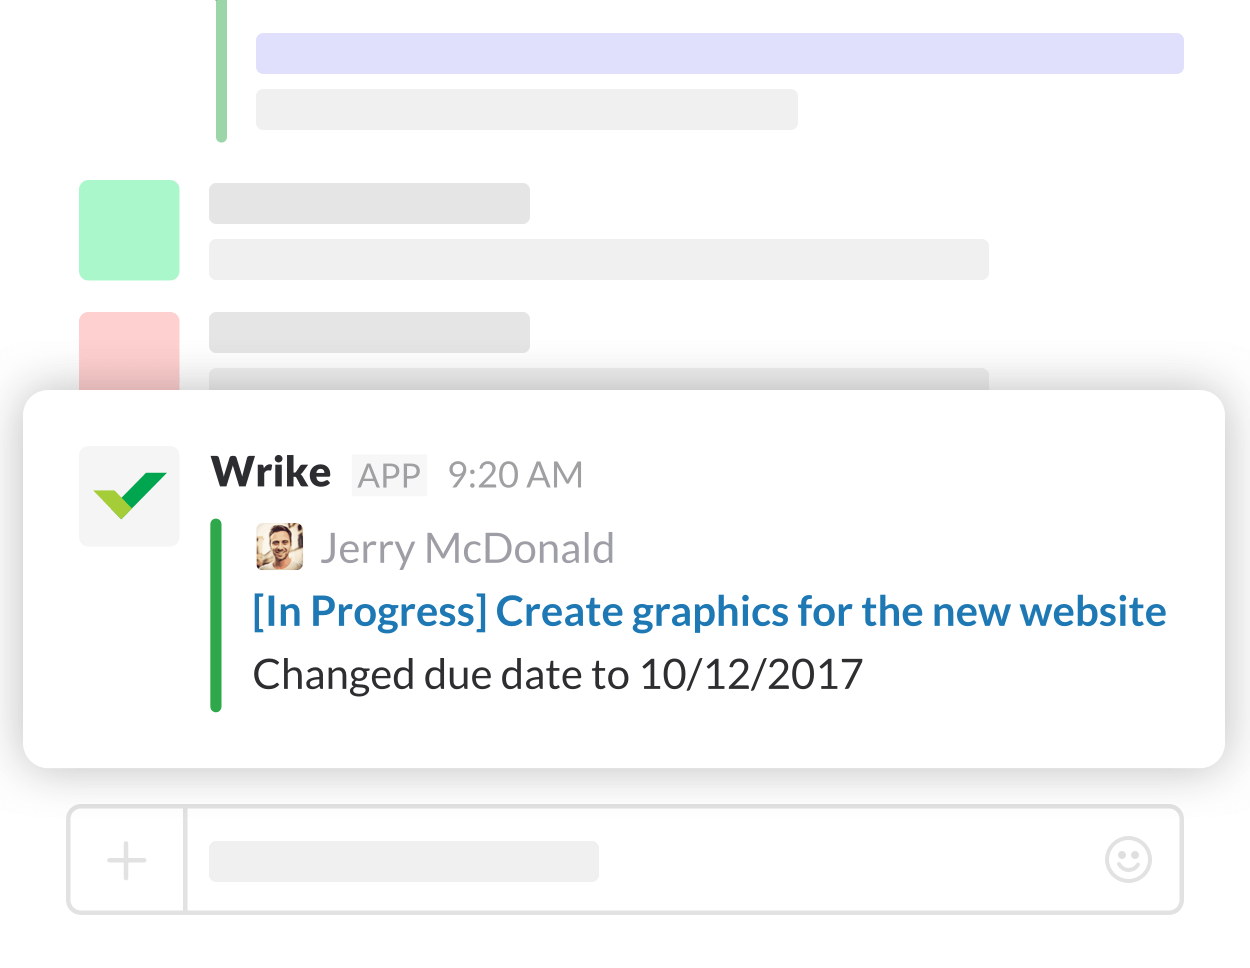The width and height of the screenshot is (1250, 968).
Task: Select the 9:20 AM timestamp
Action: click(515, 474)
